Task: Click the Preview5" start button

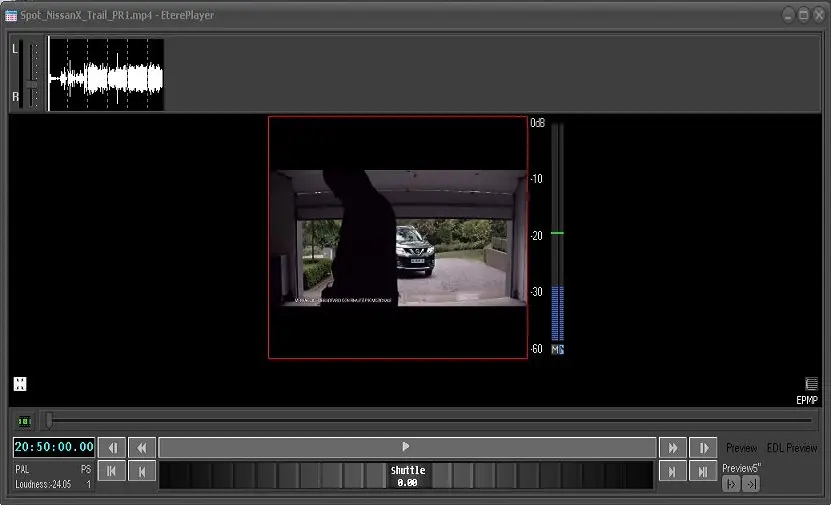Action: (x=731, y=485)
